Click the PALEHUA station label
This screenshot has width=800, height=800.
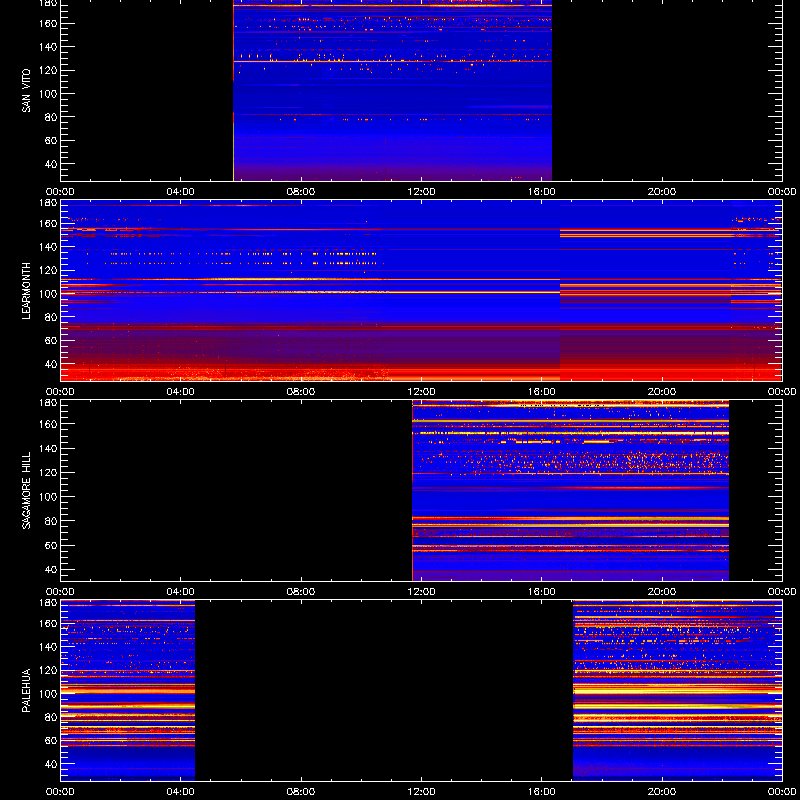(x=26, y=690)
